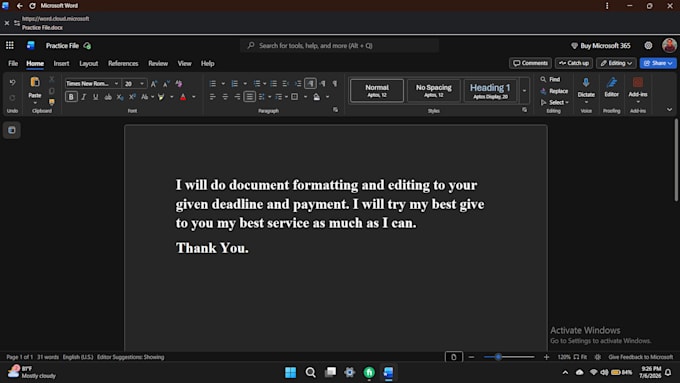Open the Editing mode dropdown

616,63
